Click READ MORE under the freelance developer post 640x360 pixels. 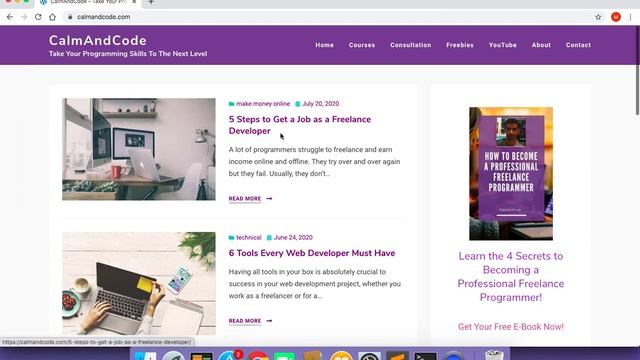pyautogui.click(x=244, y=199)
